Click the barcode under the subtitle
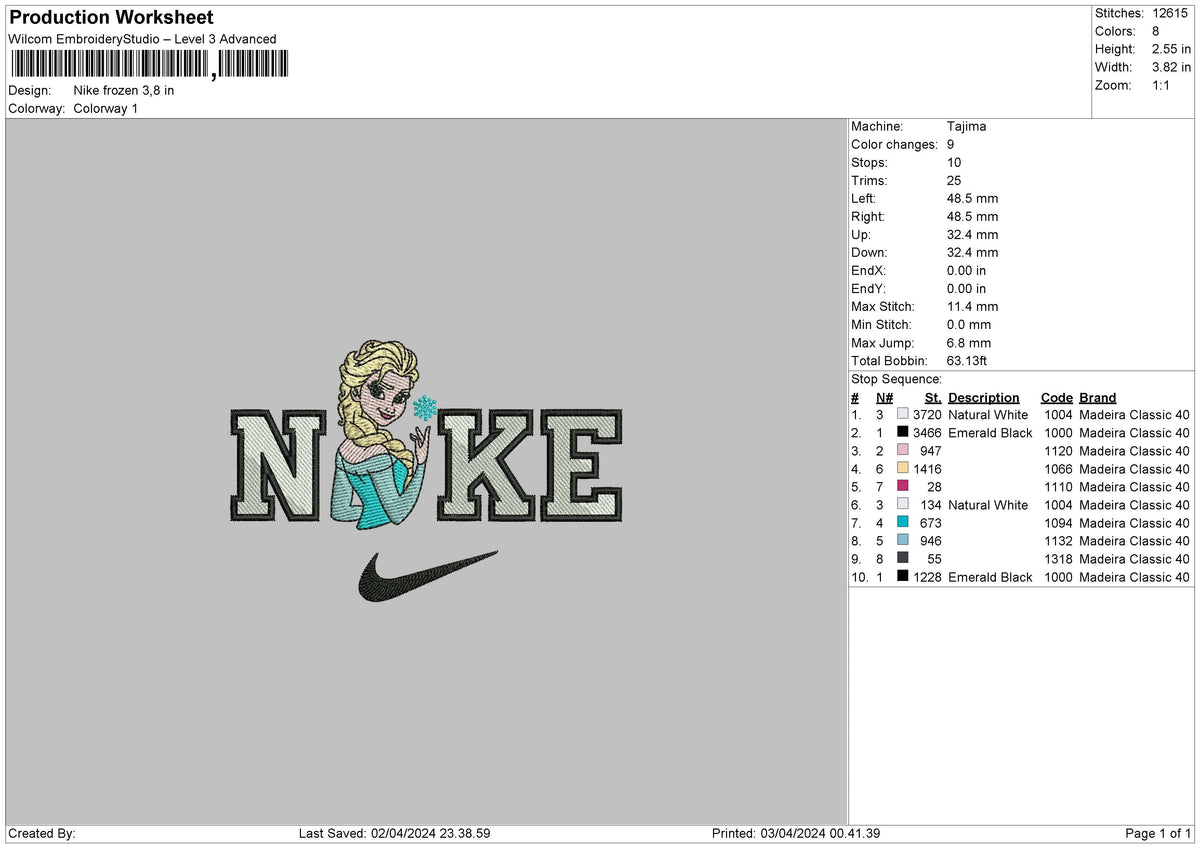This screenshot has width=1200, height=848. pos(149,65)
